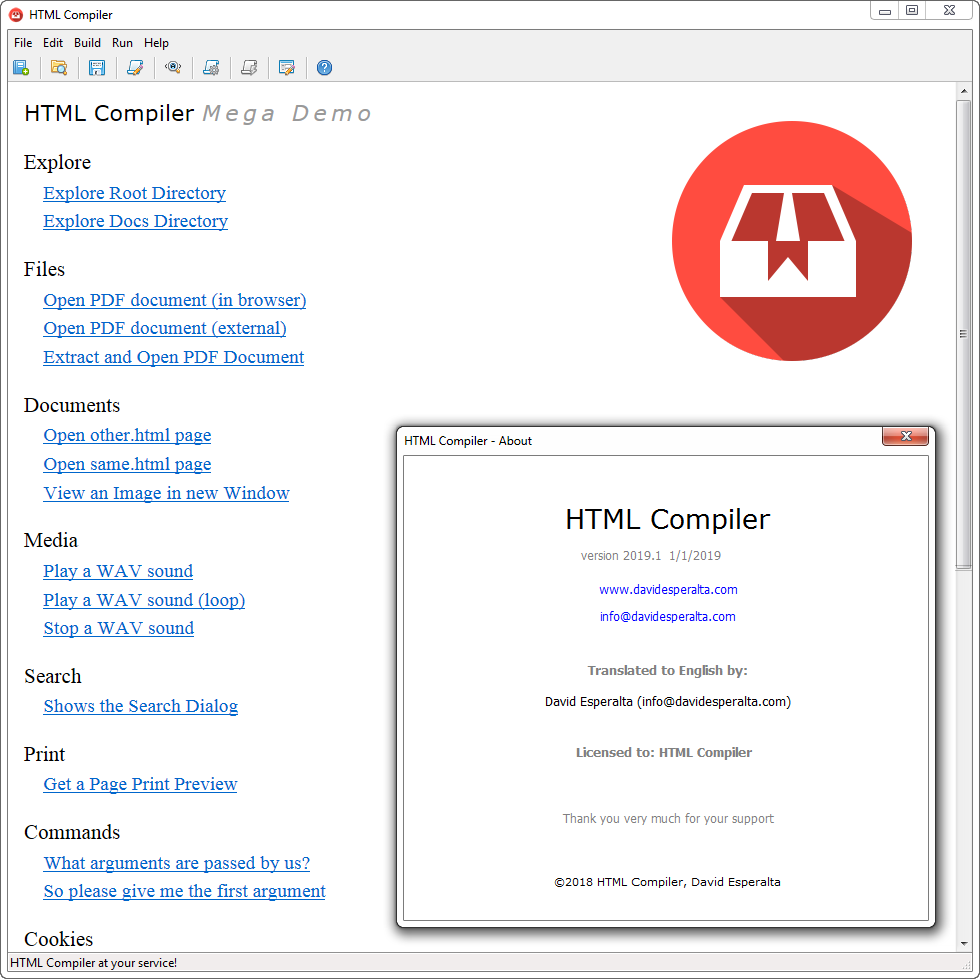Open the Run menu
Viewport: 980px width, 979px height.
pos(122,43)
